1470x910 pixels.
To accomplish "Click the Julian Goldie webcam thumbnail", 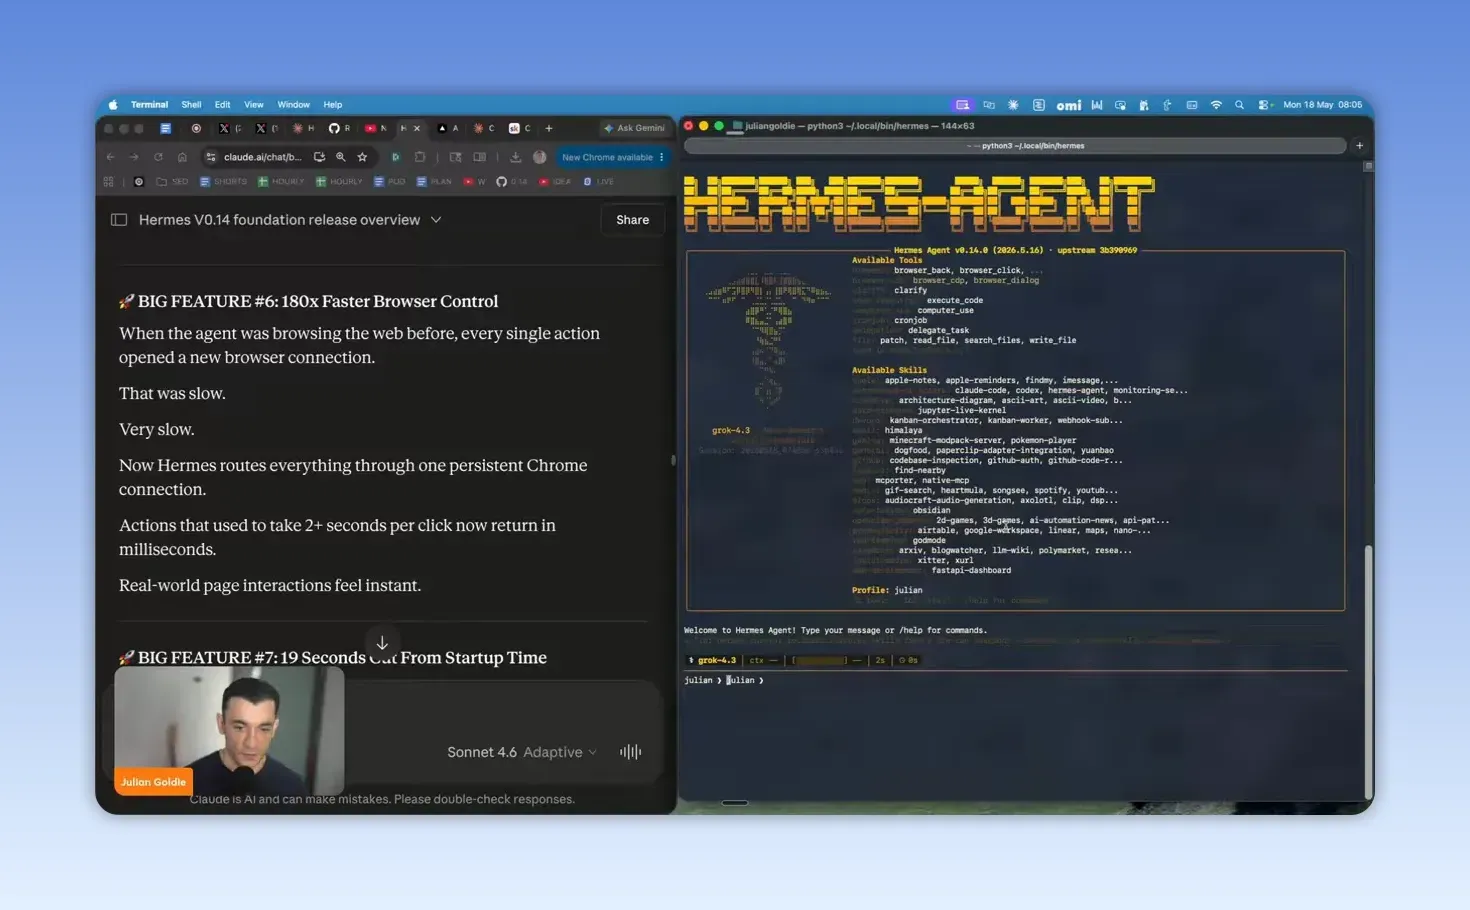I will pos(229,730).
